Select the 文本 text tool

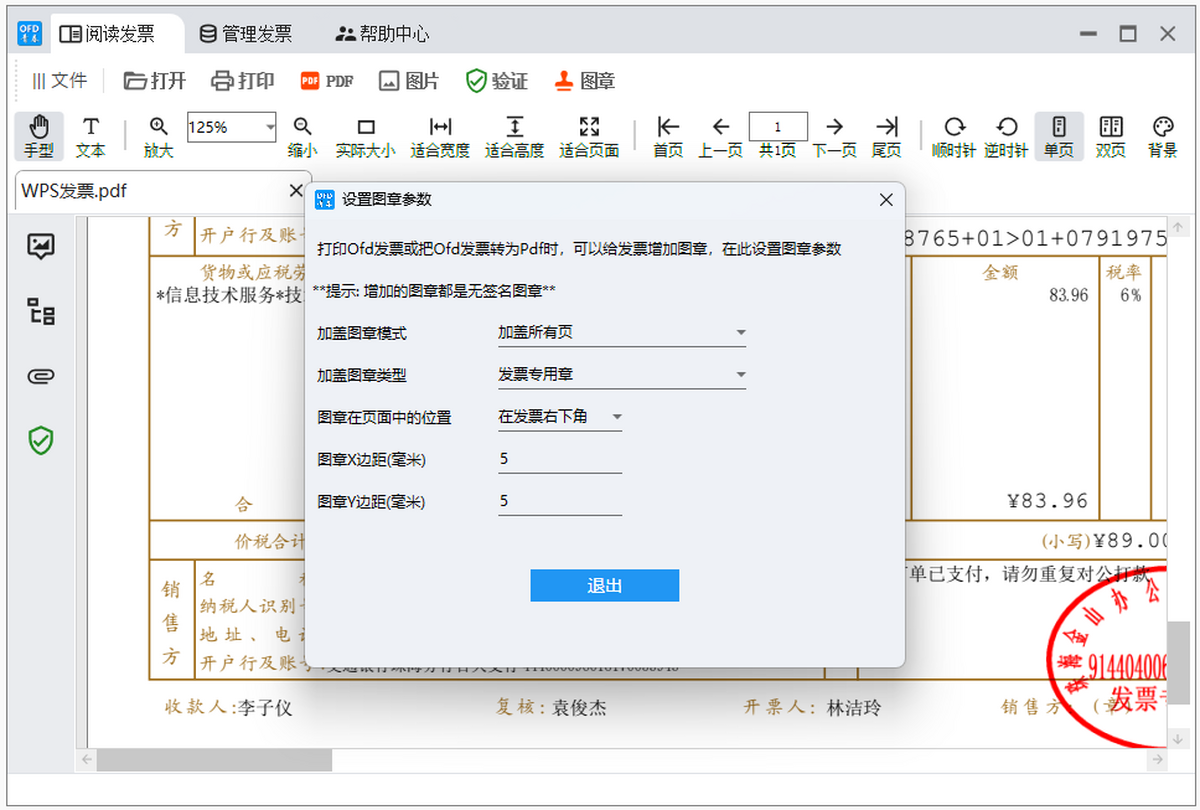[91, 137]
